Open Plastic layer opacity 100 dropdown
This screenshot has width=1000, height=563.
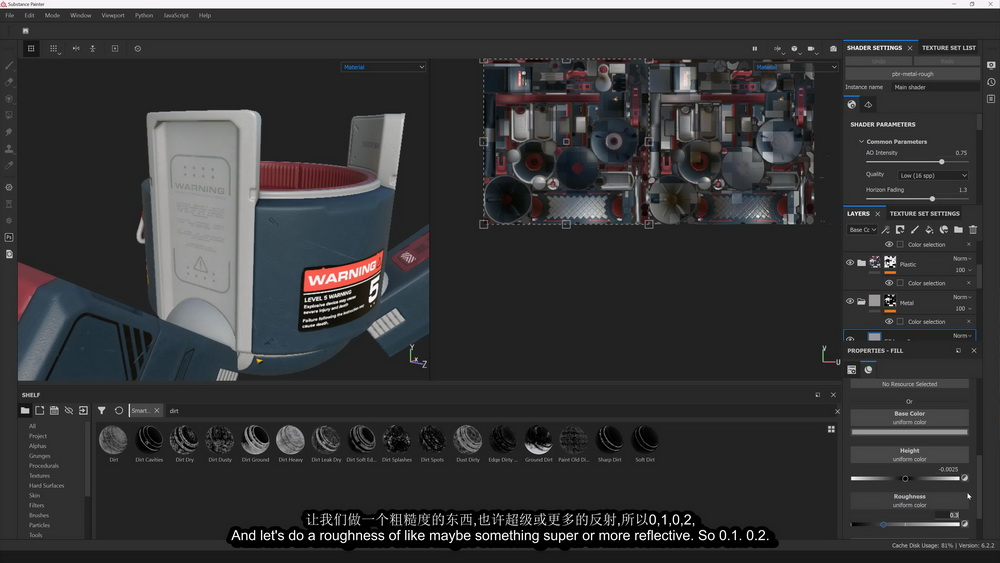click(963, 270)
